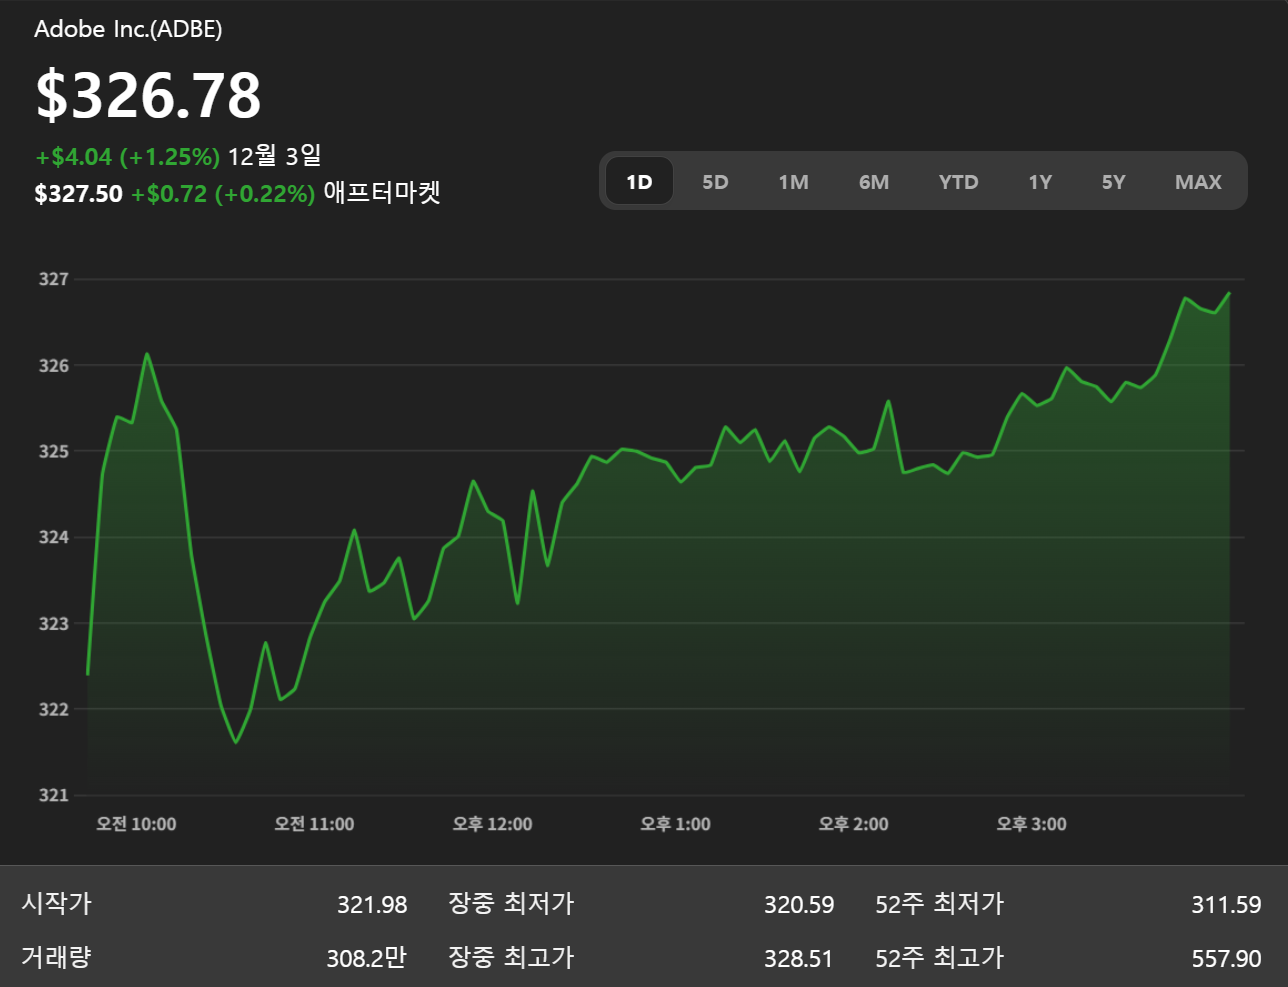Click the +$4.04 (+1.25%) change value

127,157
